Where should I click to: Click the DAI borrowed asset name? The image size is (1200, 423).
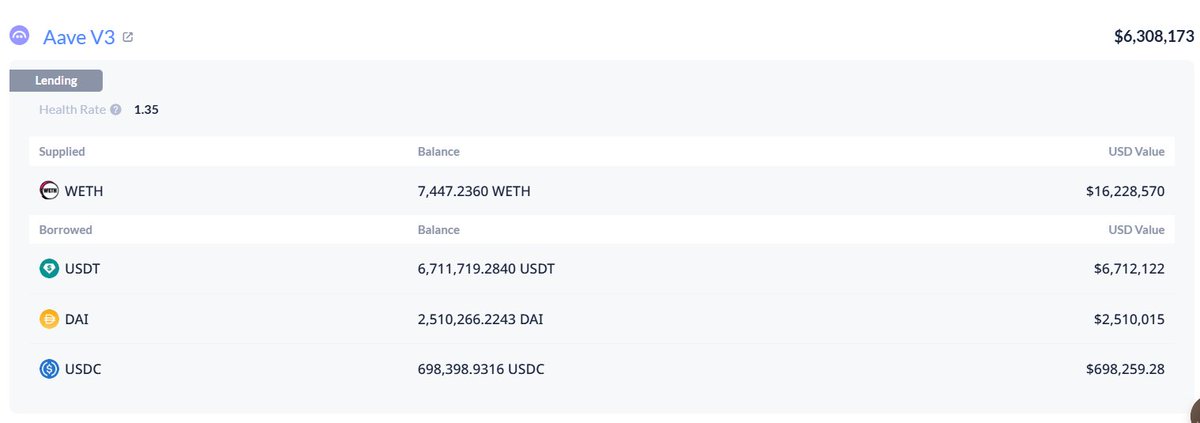tap(77, 319)
